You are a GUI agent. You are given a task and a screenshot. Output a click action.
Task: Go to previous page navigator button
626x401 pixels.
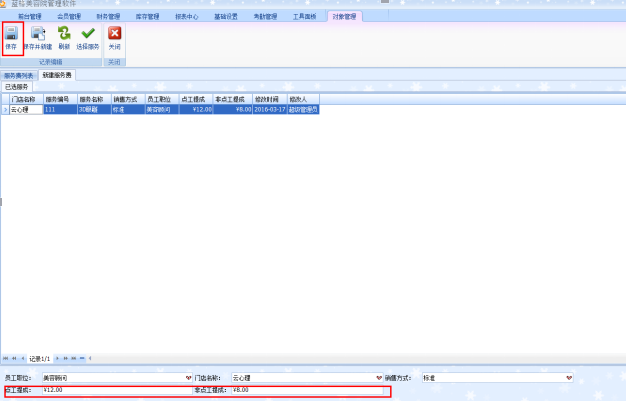coord(14,358)
